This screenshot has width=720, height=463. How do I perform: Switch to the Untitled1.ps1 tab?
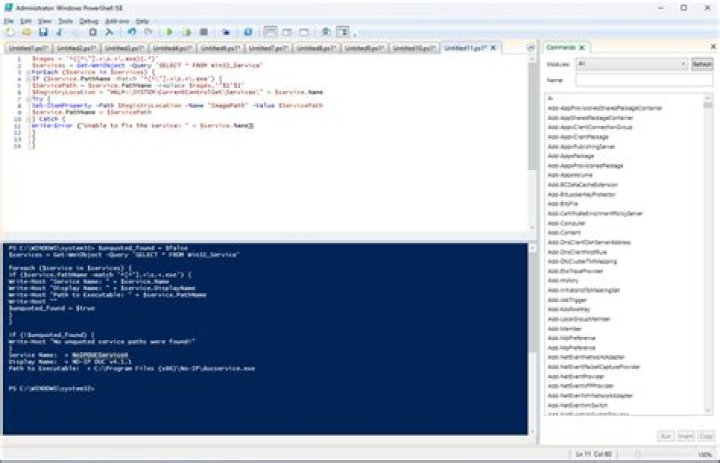28,48
